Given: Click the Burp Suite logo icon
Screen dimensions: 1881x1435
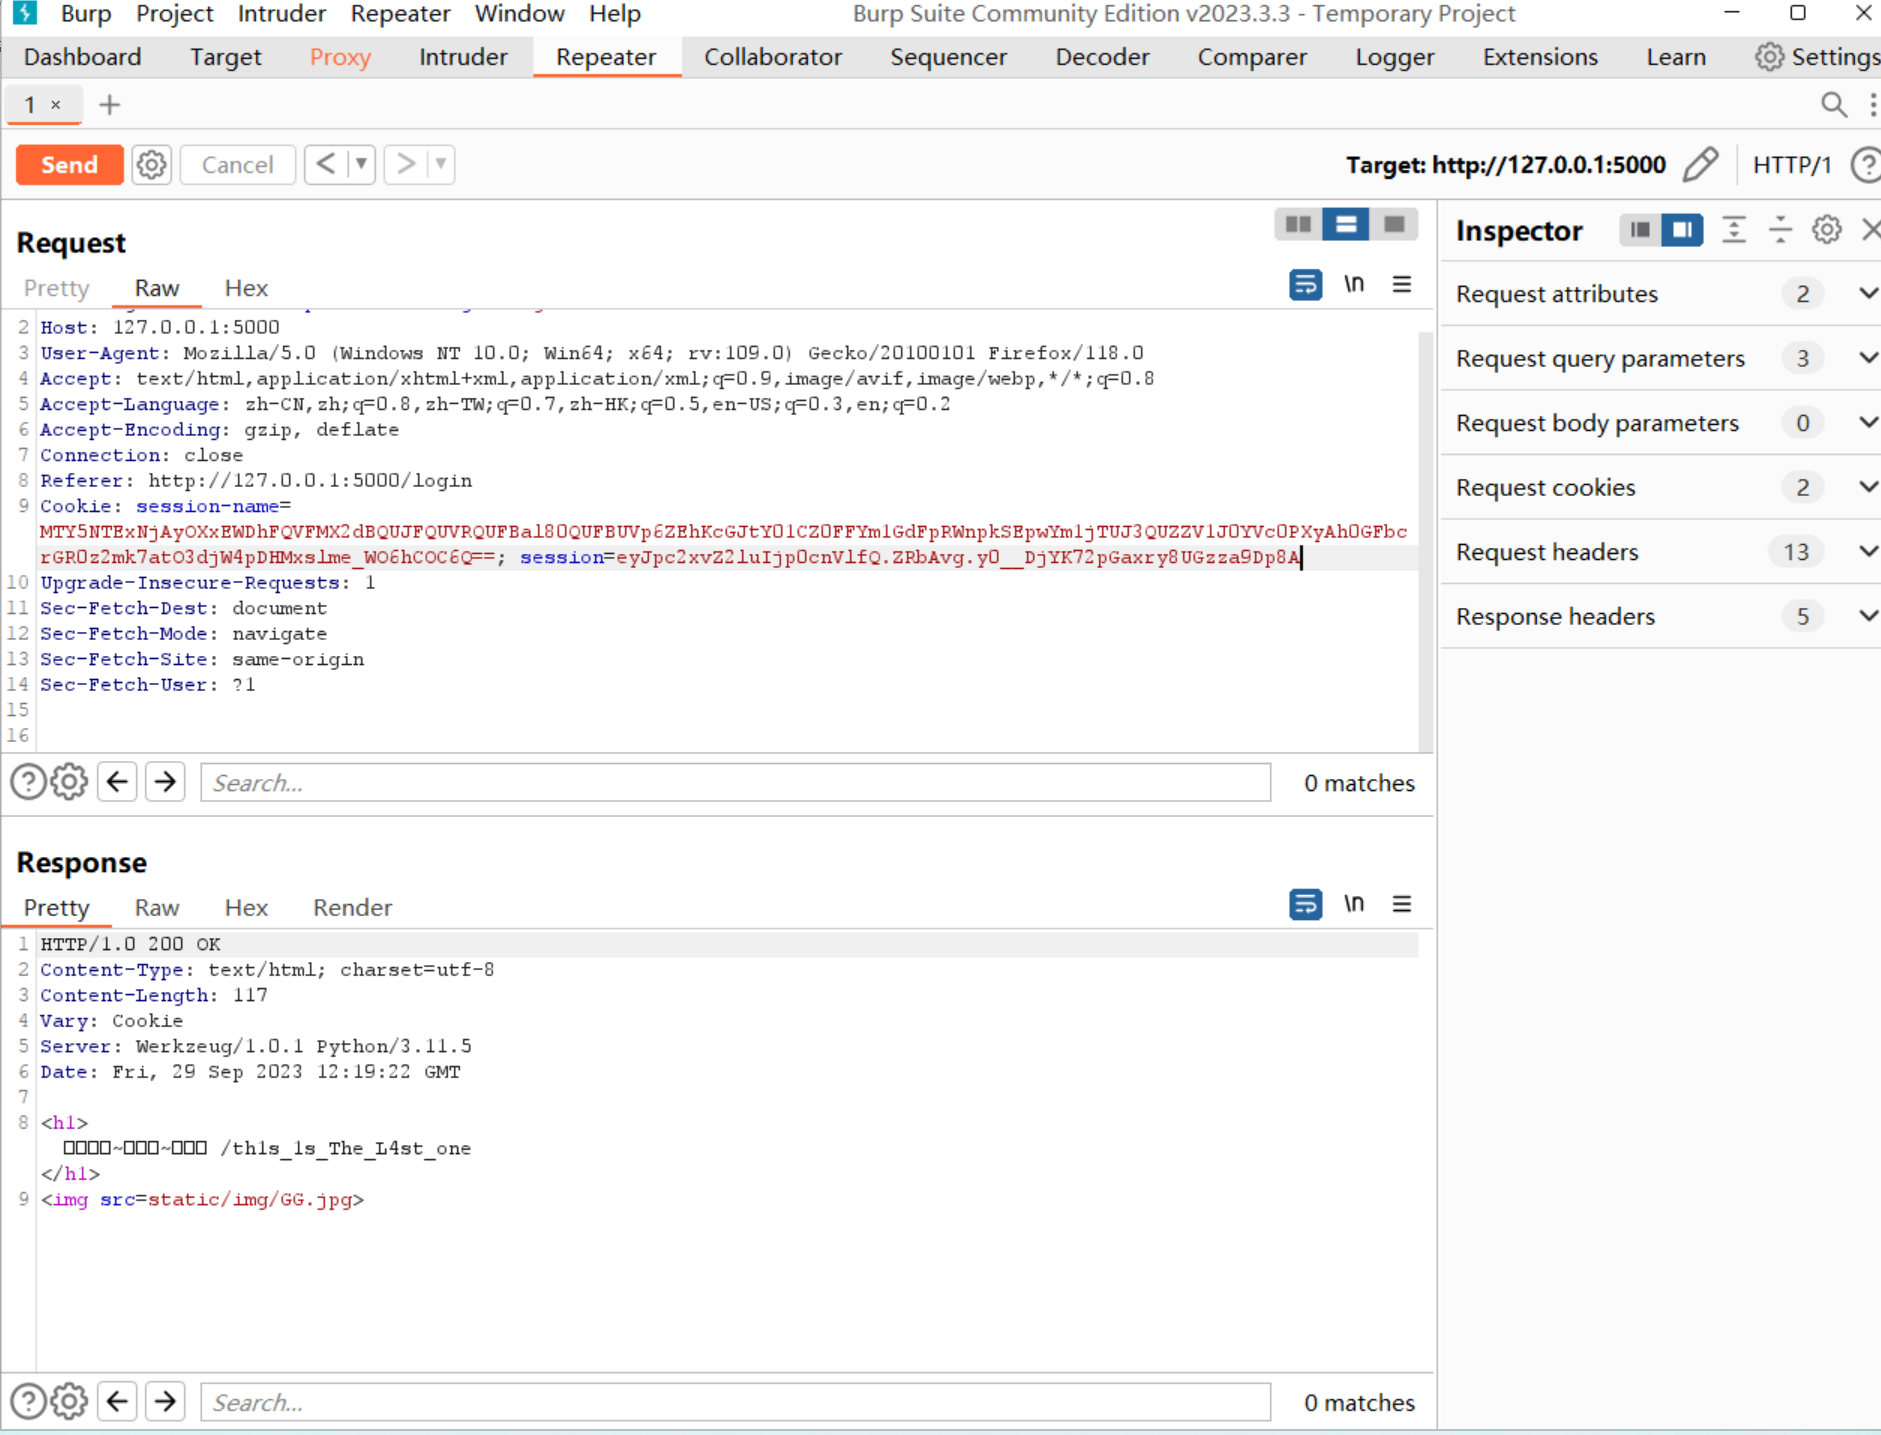Looking at the screenshot, I should (x=24, y=13).
